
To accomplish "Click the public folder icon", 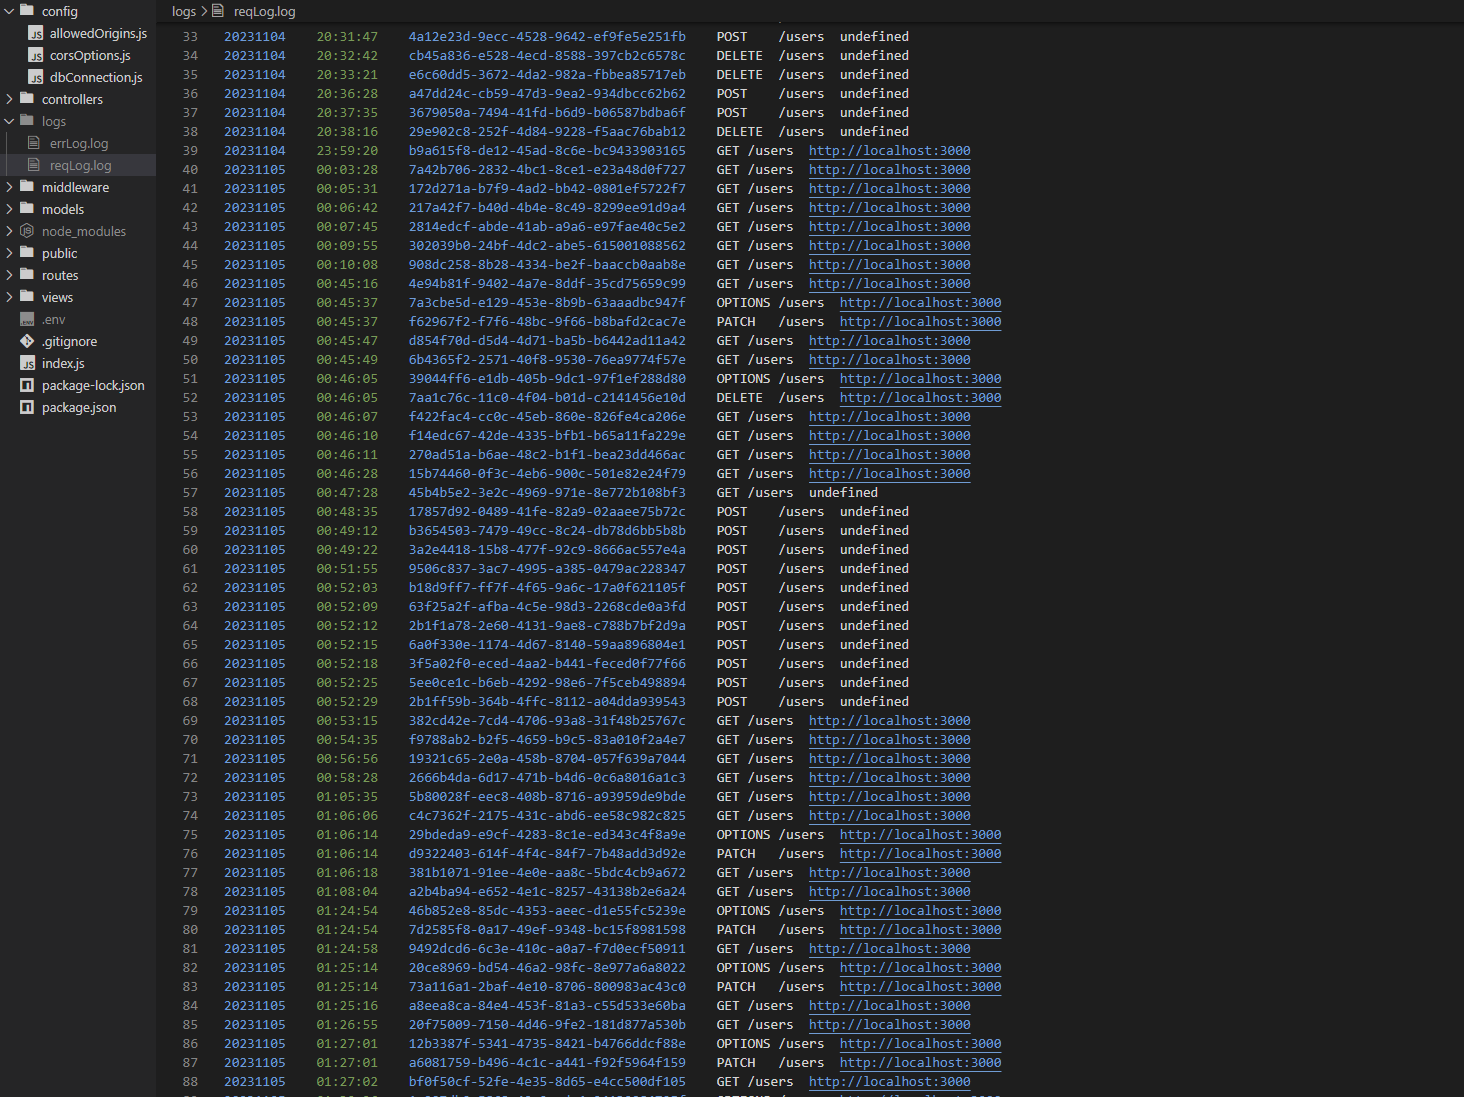I will pyautogui.click(x=27, y=253).
